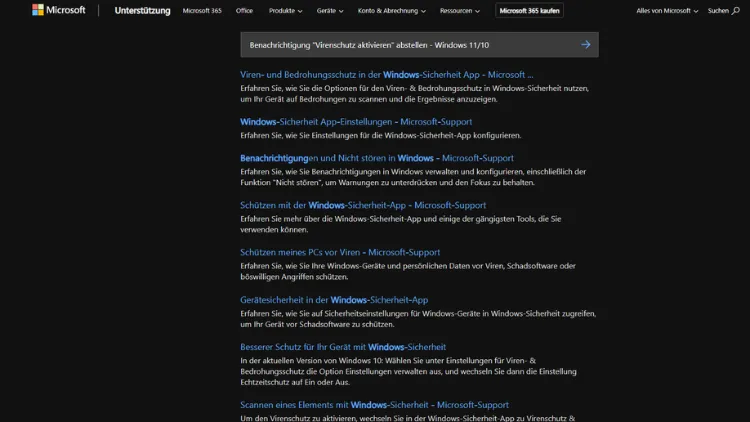
Task: Expand Alles von Microsoft menu
Action: coord(667,11)
